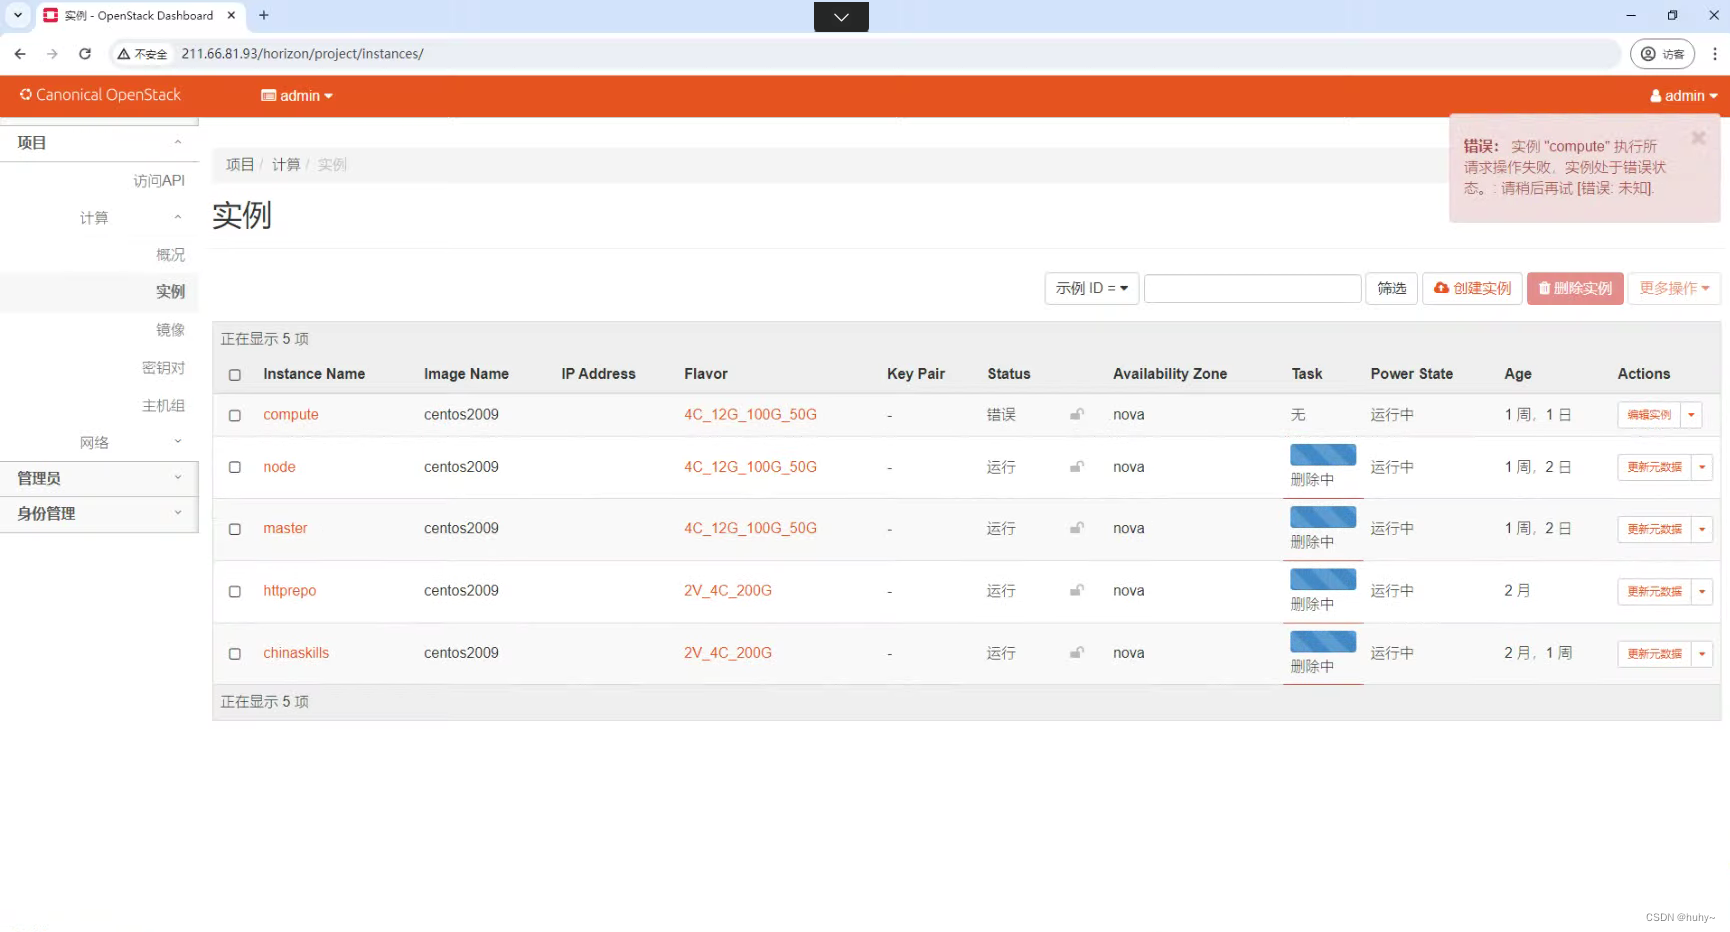Click the deleting progress bar for master
Image resolution: width=1730 pixels, height=932 pixels.
pyautogui.click(x=1323, y=517)
